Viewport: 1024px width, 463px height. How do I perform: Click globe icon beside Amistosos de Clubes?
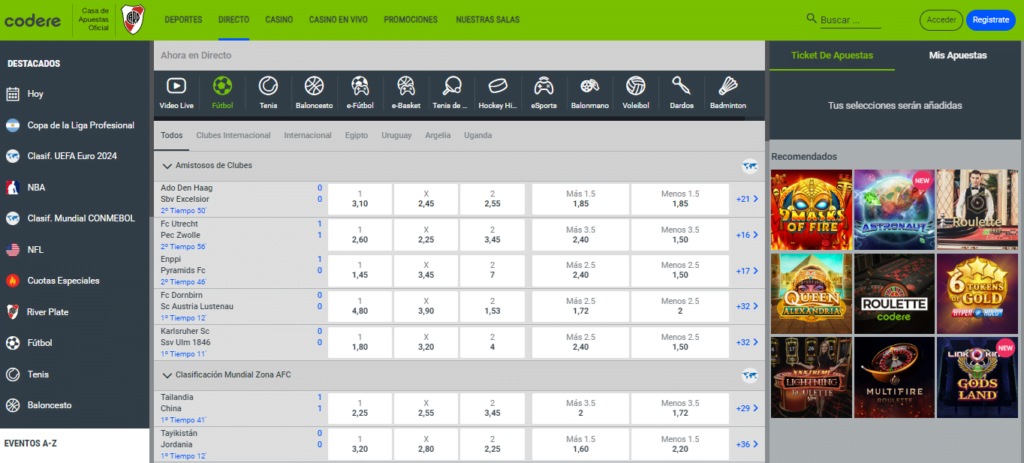click(x=749, y=166)
